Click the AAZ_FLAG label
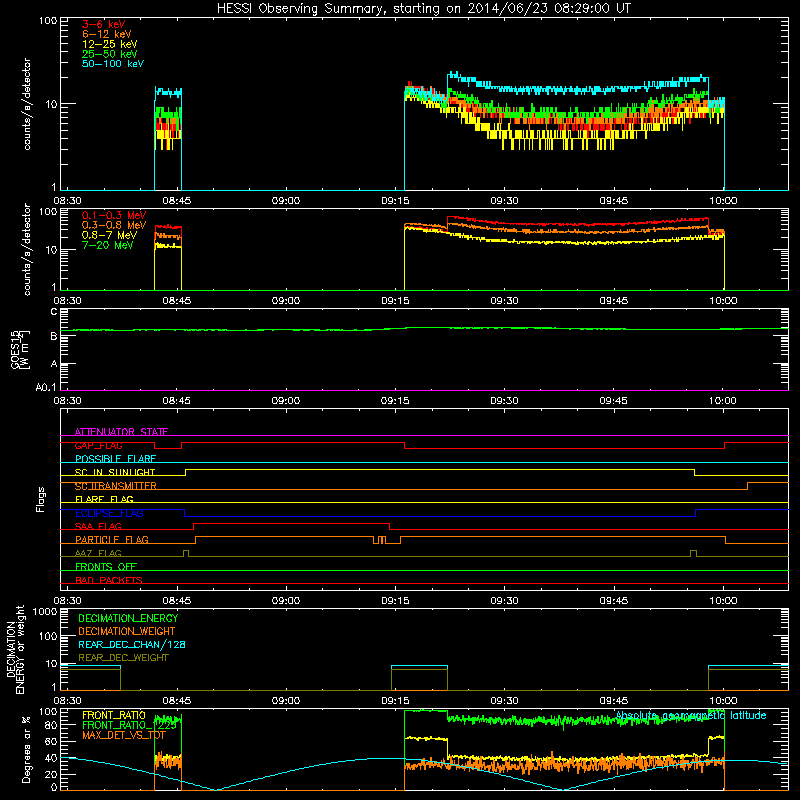The image size is (800, 800). coord(98,553)
